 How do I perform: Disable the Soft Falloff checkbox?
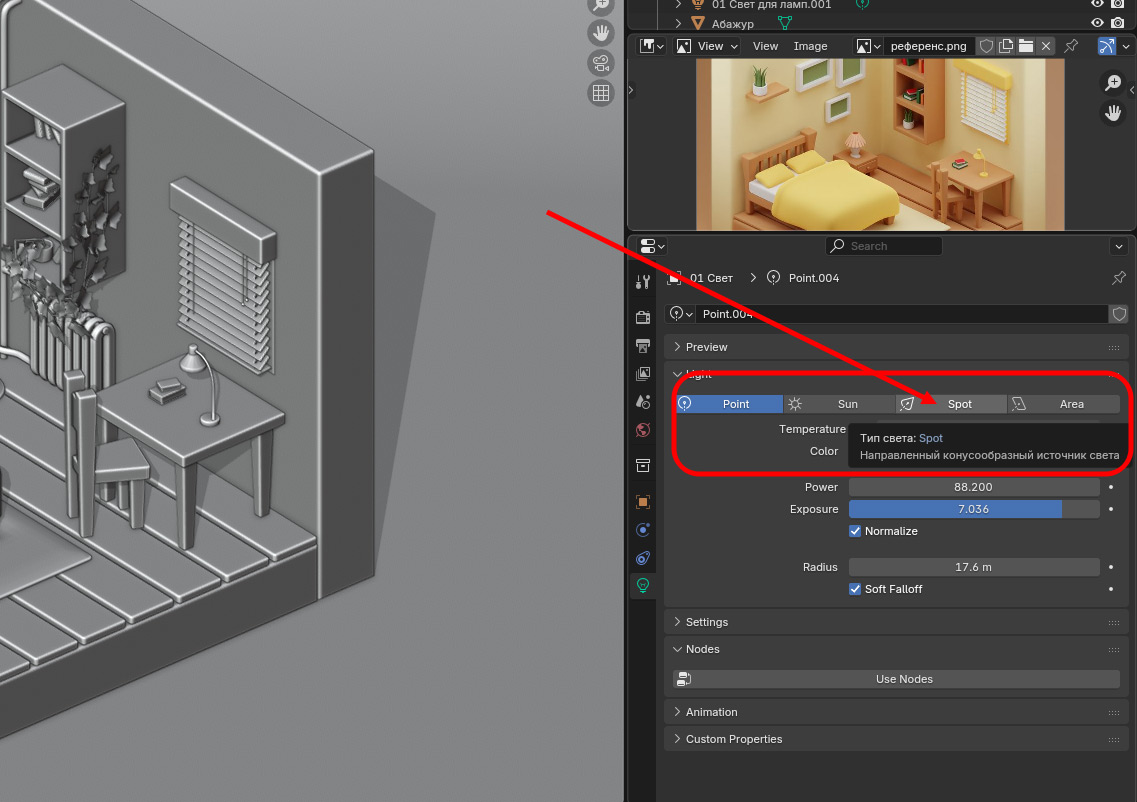855,589
